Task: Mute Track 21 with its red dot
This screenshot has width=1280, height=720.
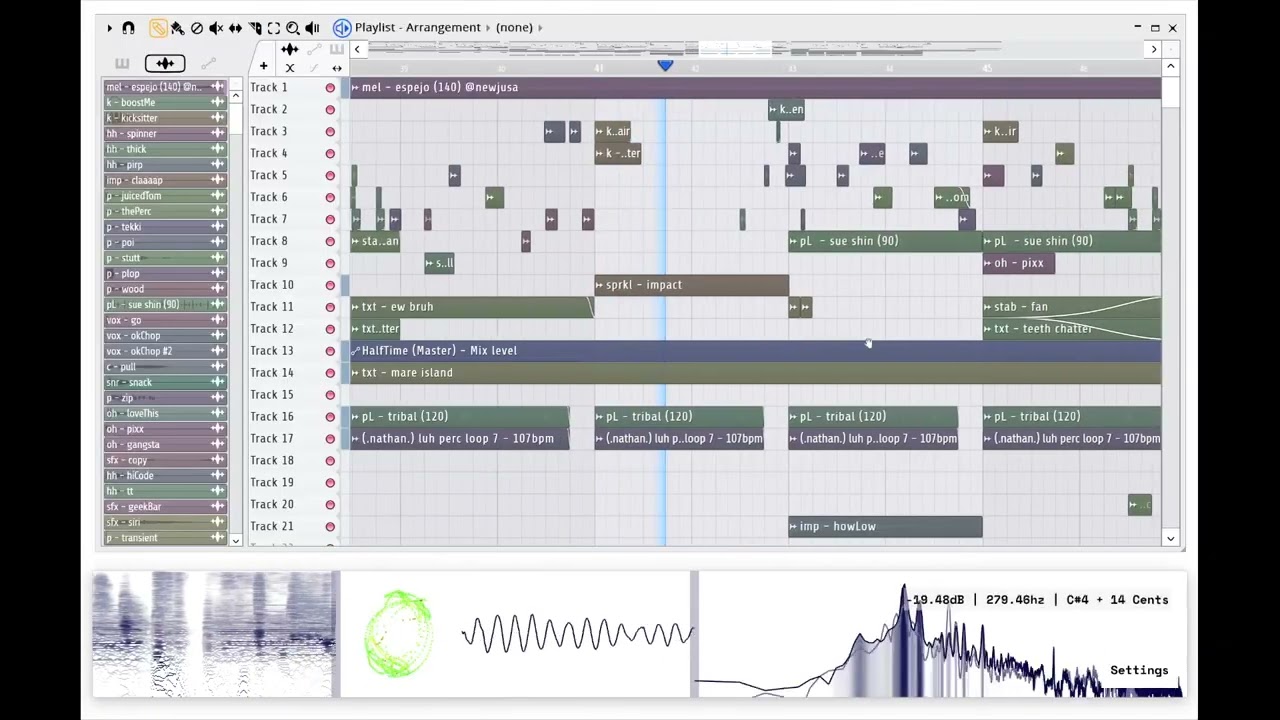Action: (x=330, y=527)
